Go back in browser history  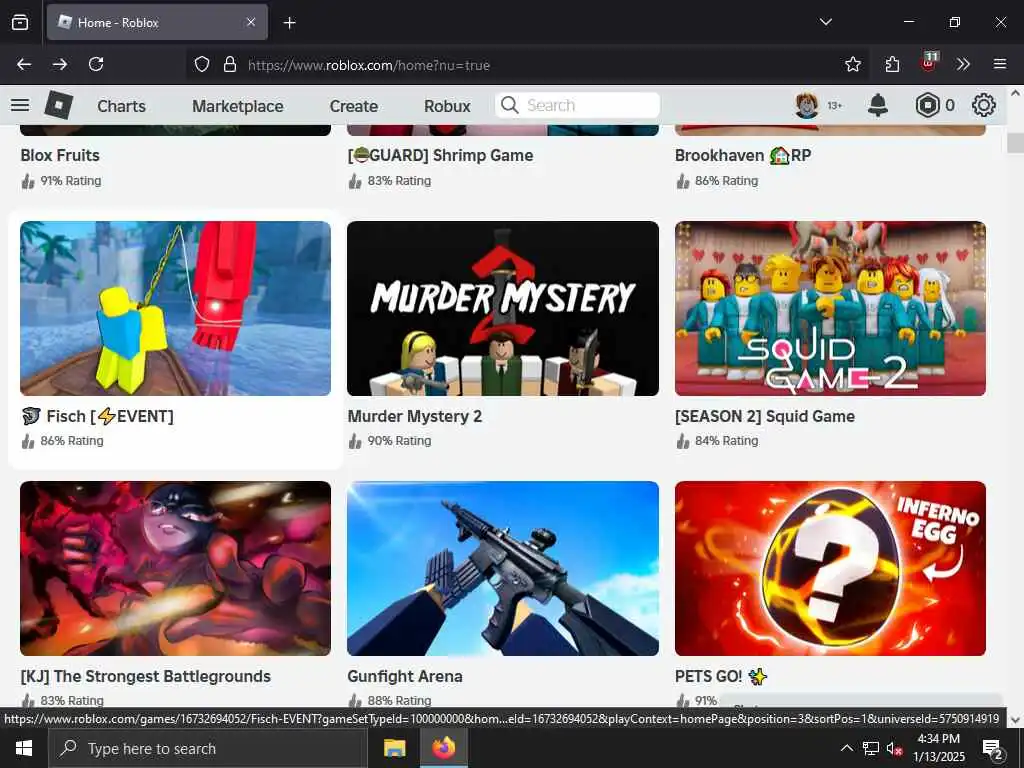24,64
